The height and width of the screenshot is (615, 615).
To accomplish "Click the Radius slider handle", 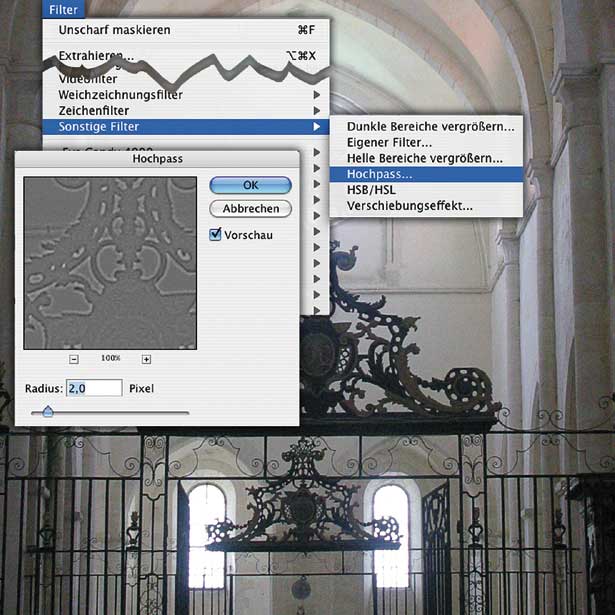I will click(48, 411).
